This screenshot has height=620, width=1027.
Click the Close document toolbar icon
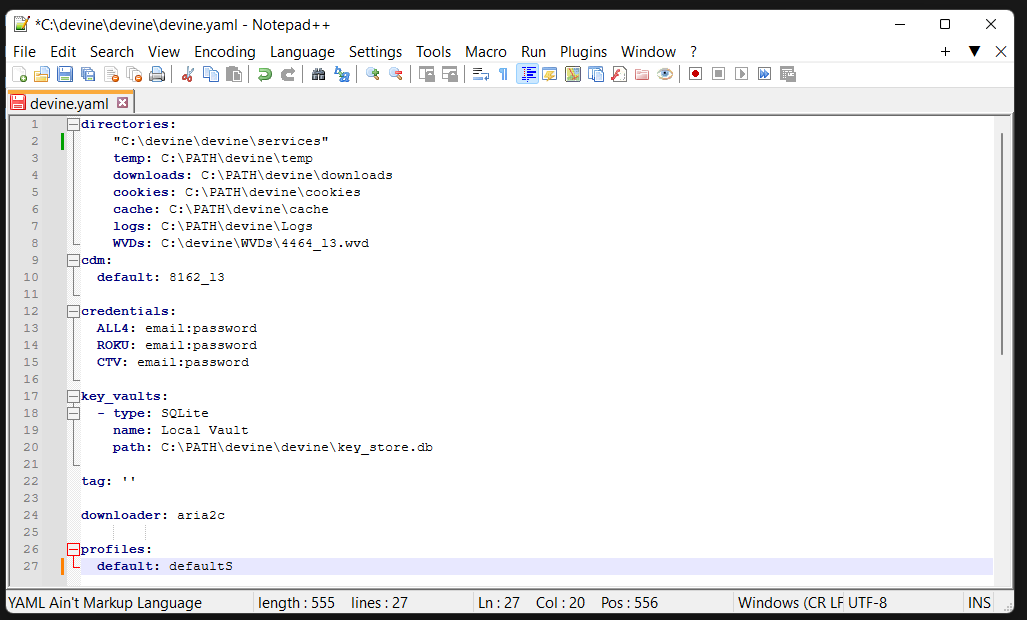111,74
